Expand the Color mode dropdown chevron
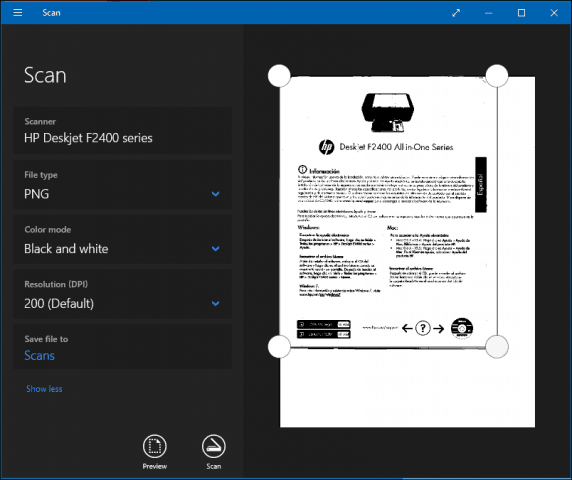This screenshot has height=480, width=572. click(216, 248)
